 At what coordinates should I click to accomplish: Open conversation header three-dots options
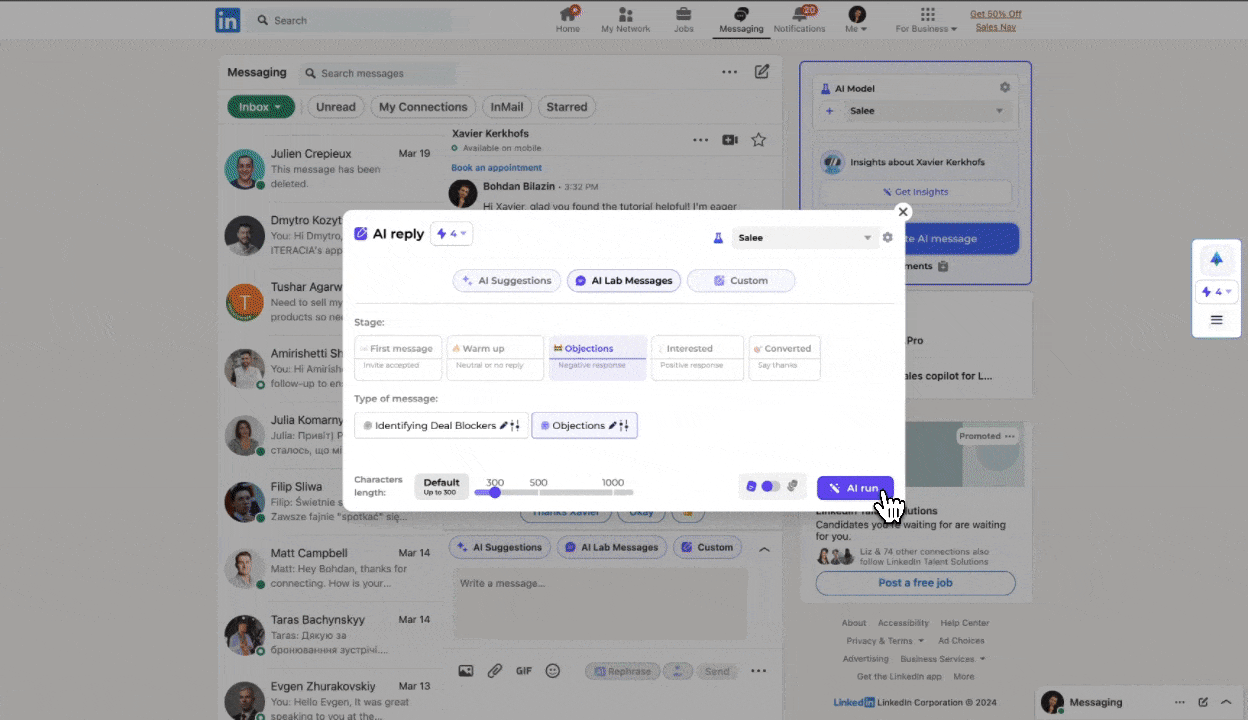(700, 140)
